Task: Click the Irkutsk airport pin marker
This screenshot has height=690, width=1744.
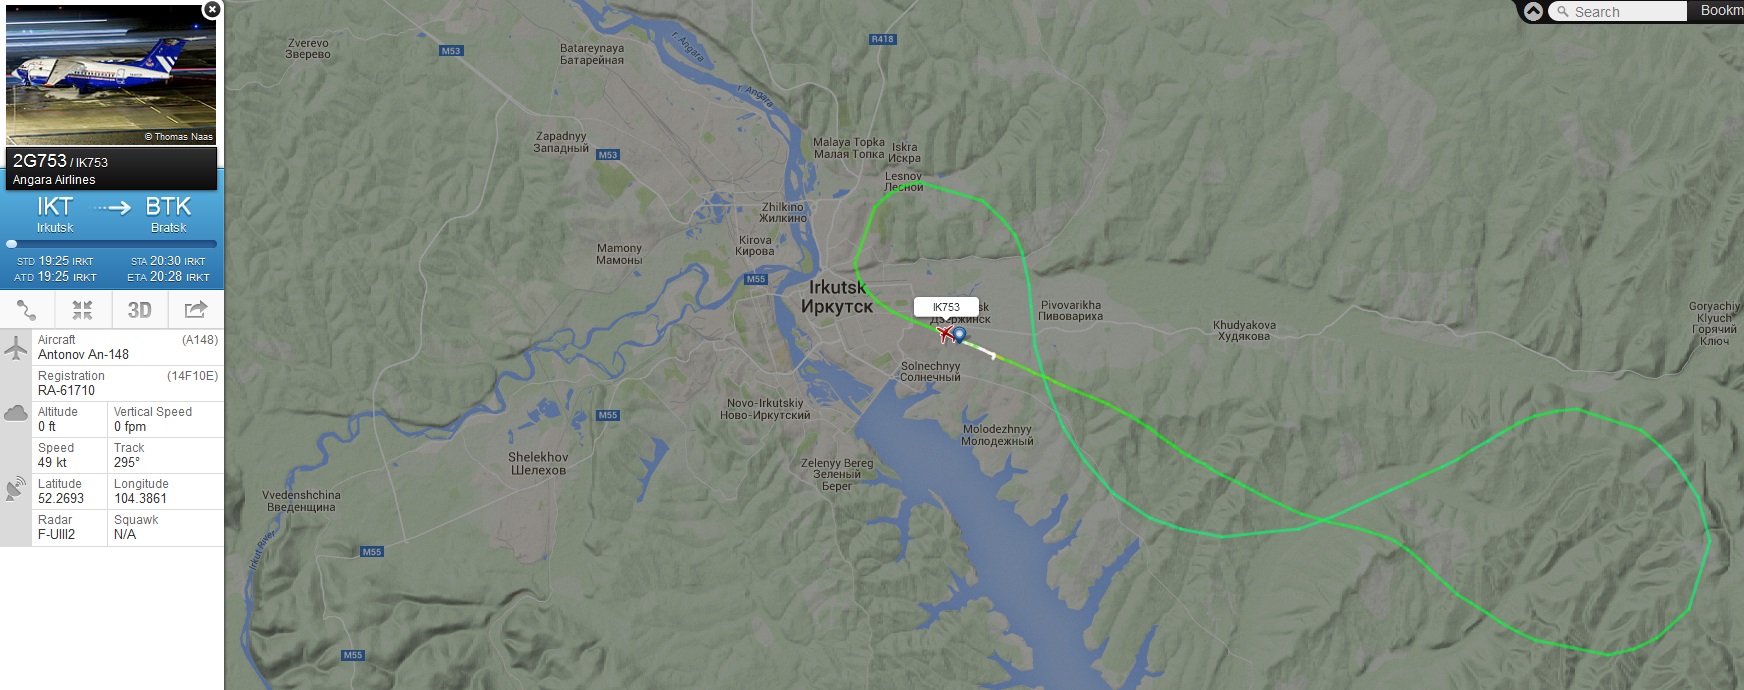Action: (959, 335)
